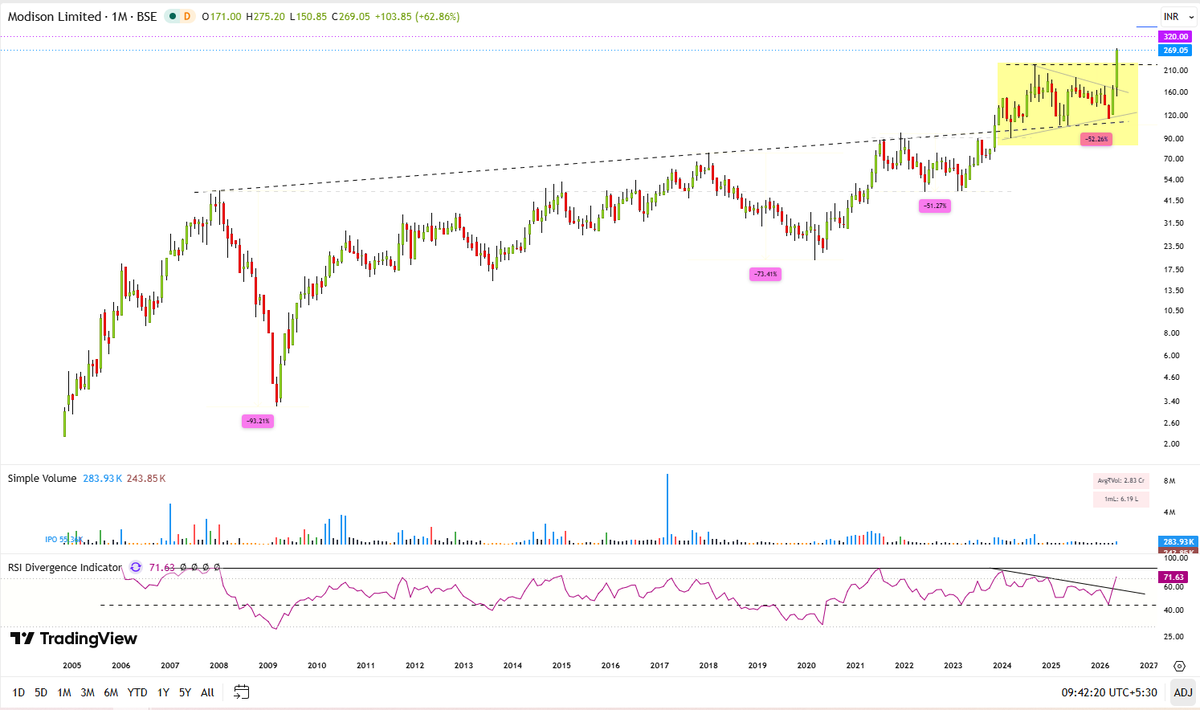Open chart settings gear on the time axis
Viewport: 1200px width, 710px height.
tap(1179, 664)
